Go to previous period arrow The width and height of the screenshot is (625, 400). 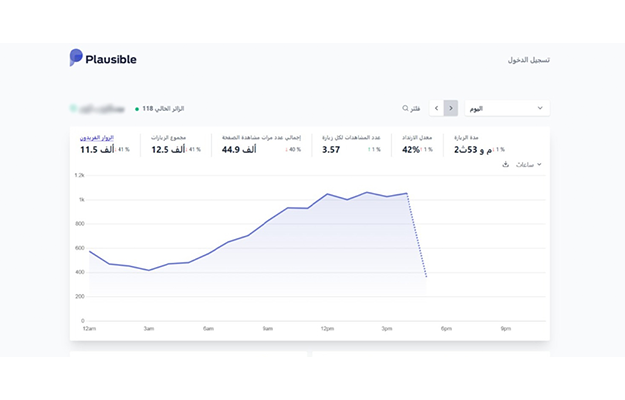(x=436, y=108)
